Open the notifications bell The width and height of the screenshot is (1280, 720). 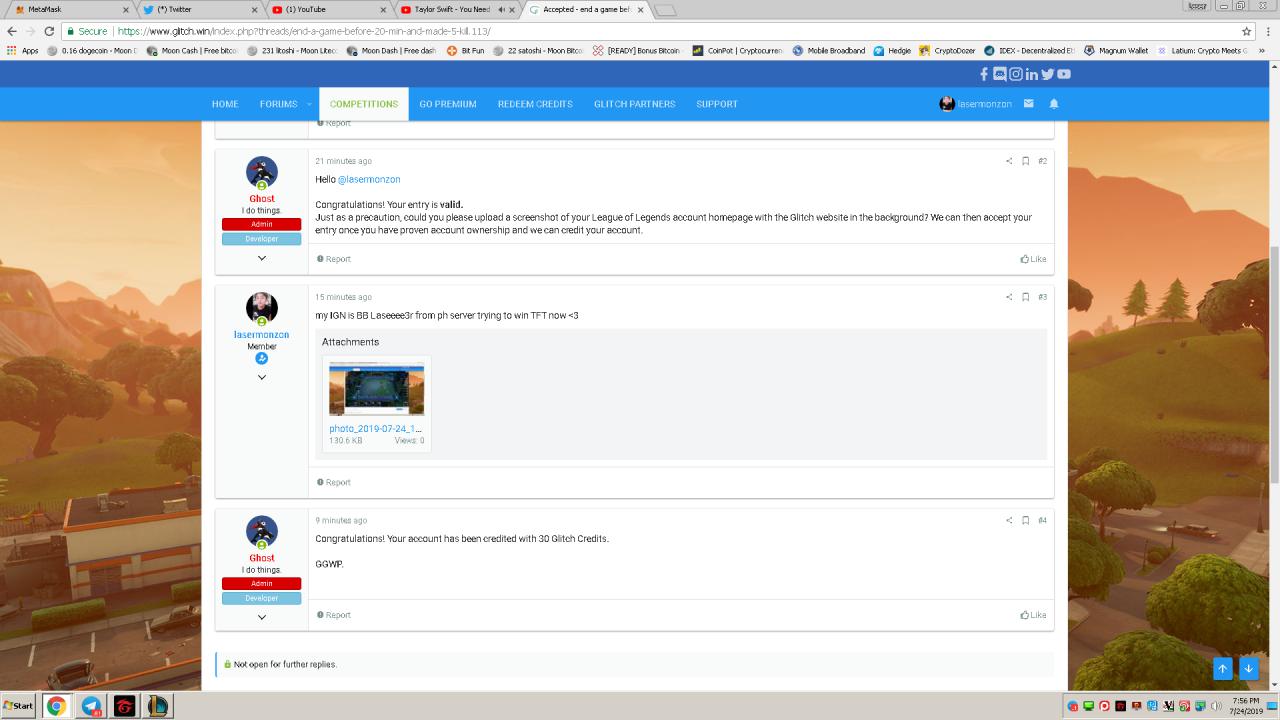[1053, 104]
